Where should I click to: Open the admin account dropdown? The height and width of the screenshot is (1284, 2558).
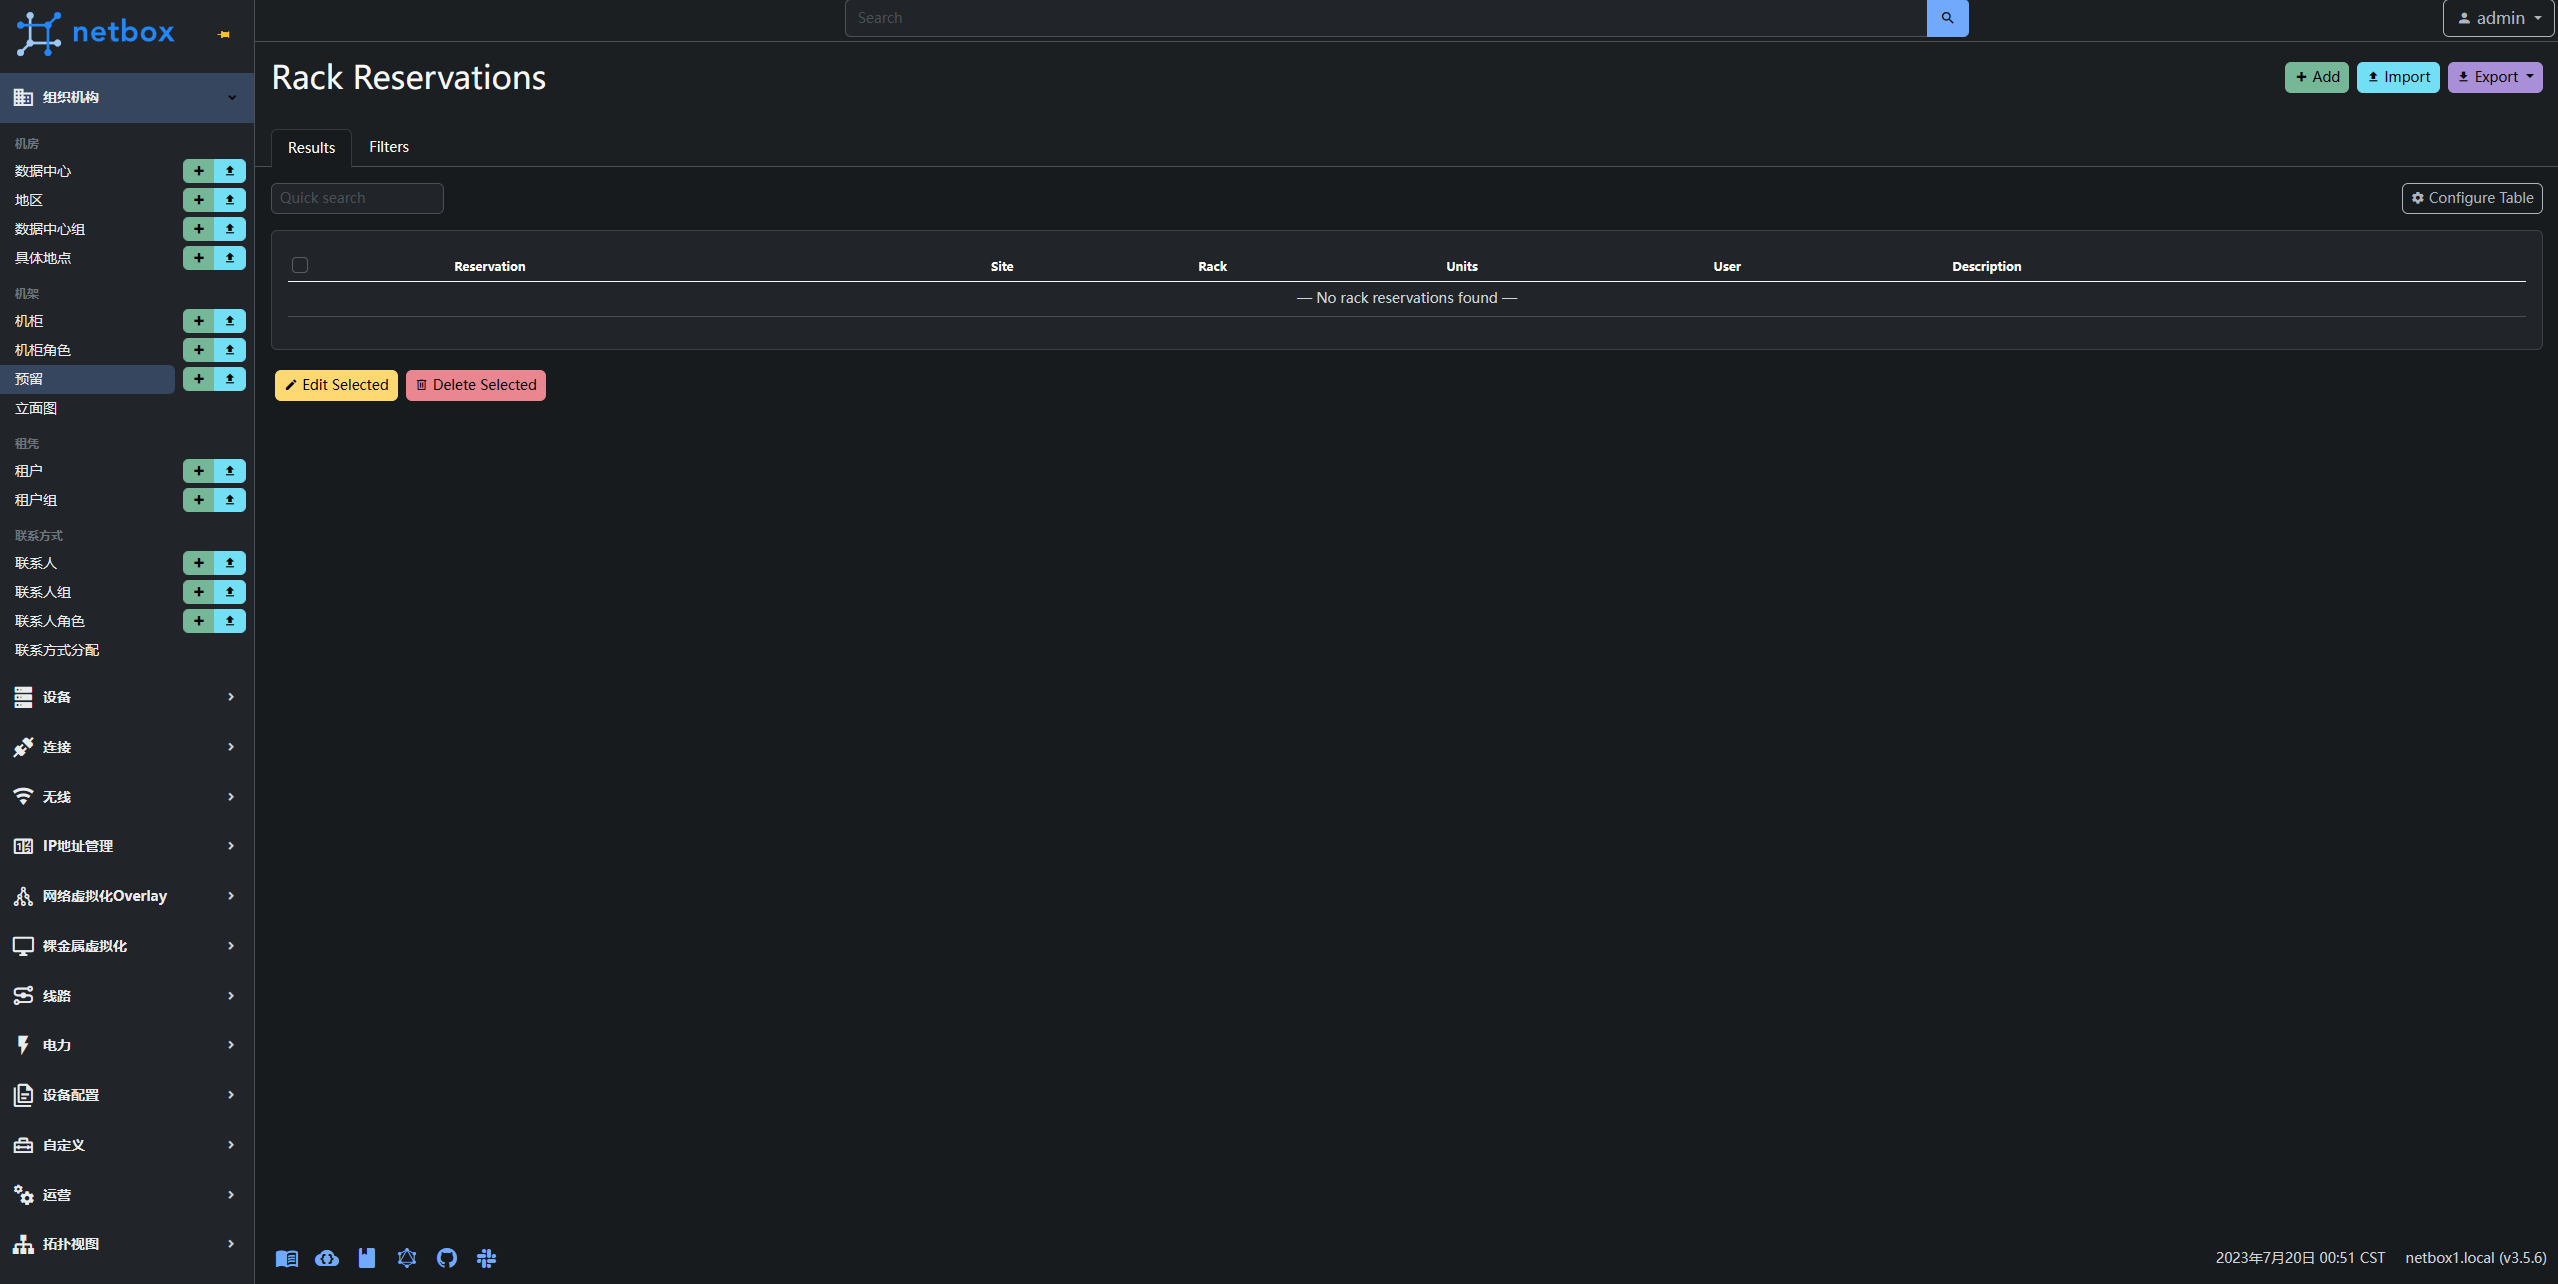click(x=2496, y=17)
